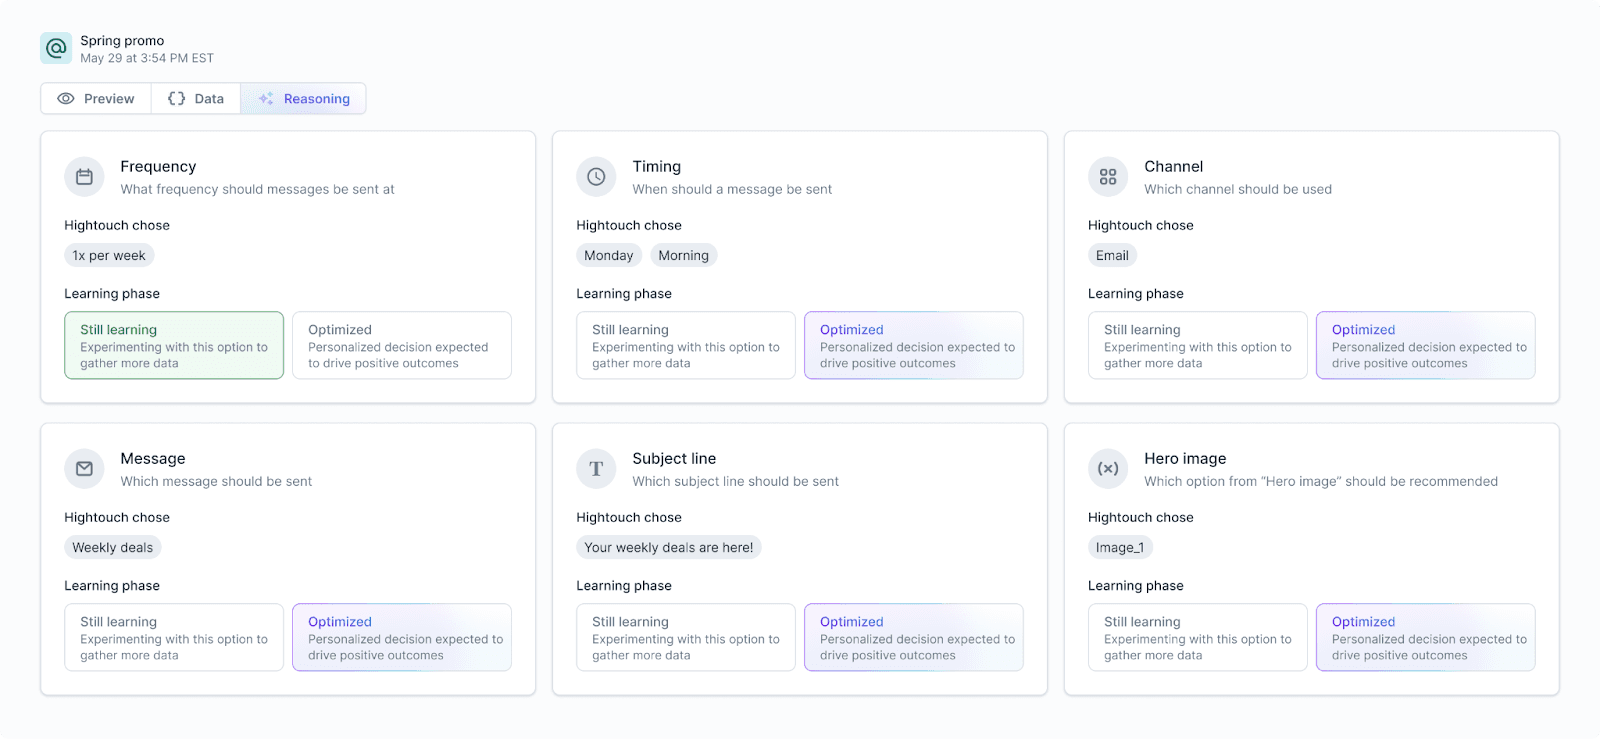Click the Hero image variable icon
Image resolution: width=1600 pixels, height=739 pixels.
point(1108,469)
